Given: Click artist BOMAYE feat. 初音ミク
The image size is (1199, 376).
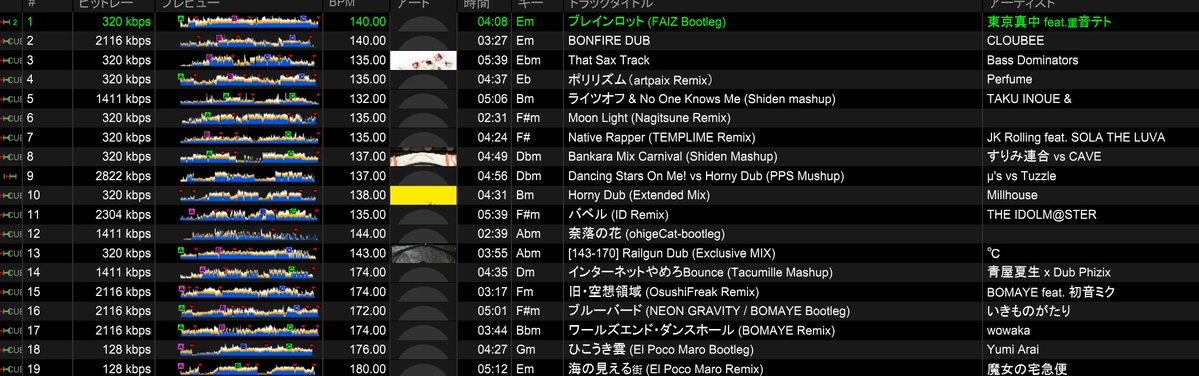Looking at the screenshot, I should (1051, 292).
